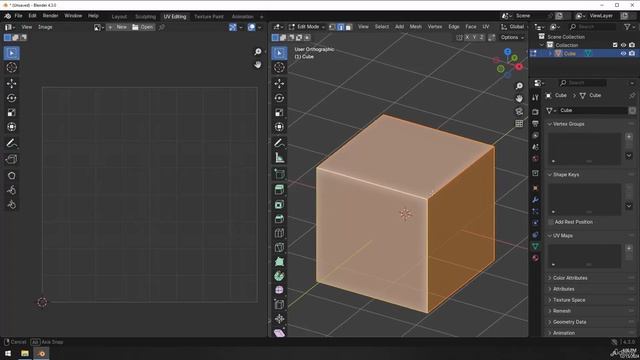Open the Render properties tab

tap(536, 112)
